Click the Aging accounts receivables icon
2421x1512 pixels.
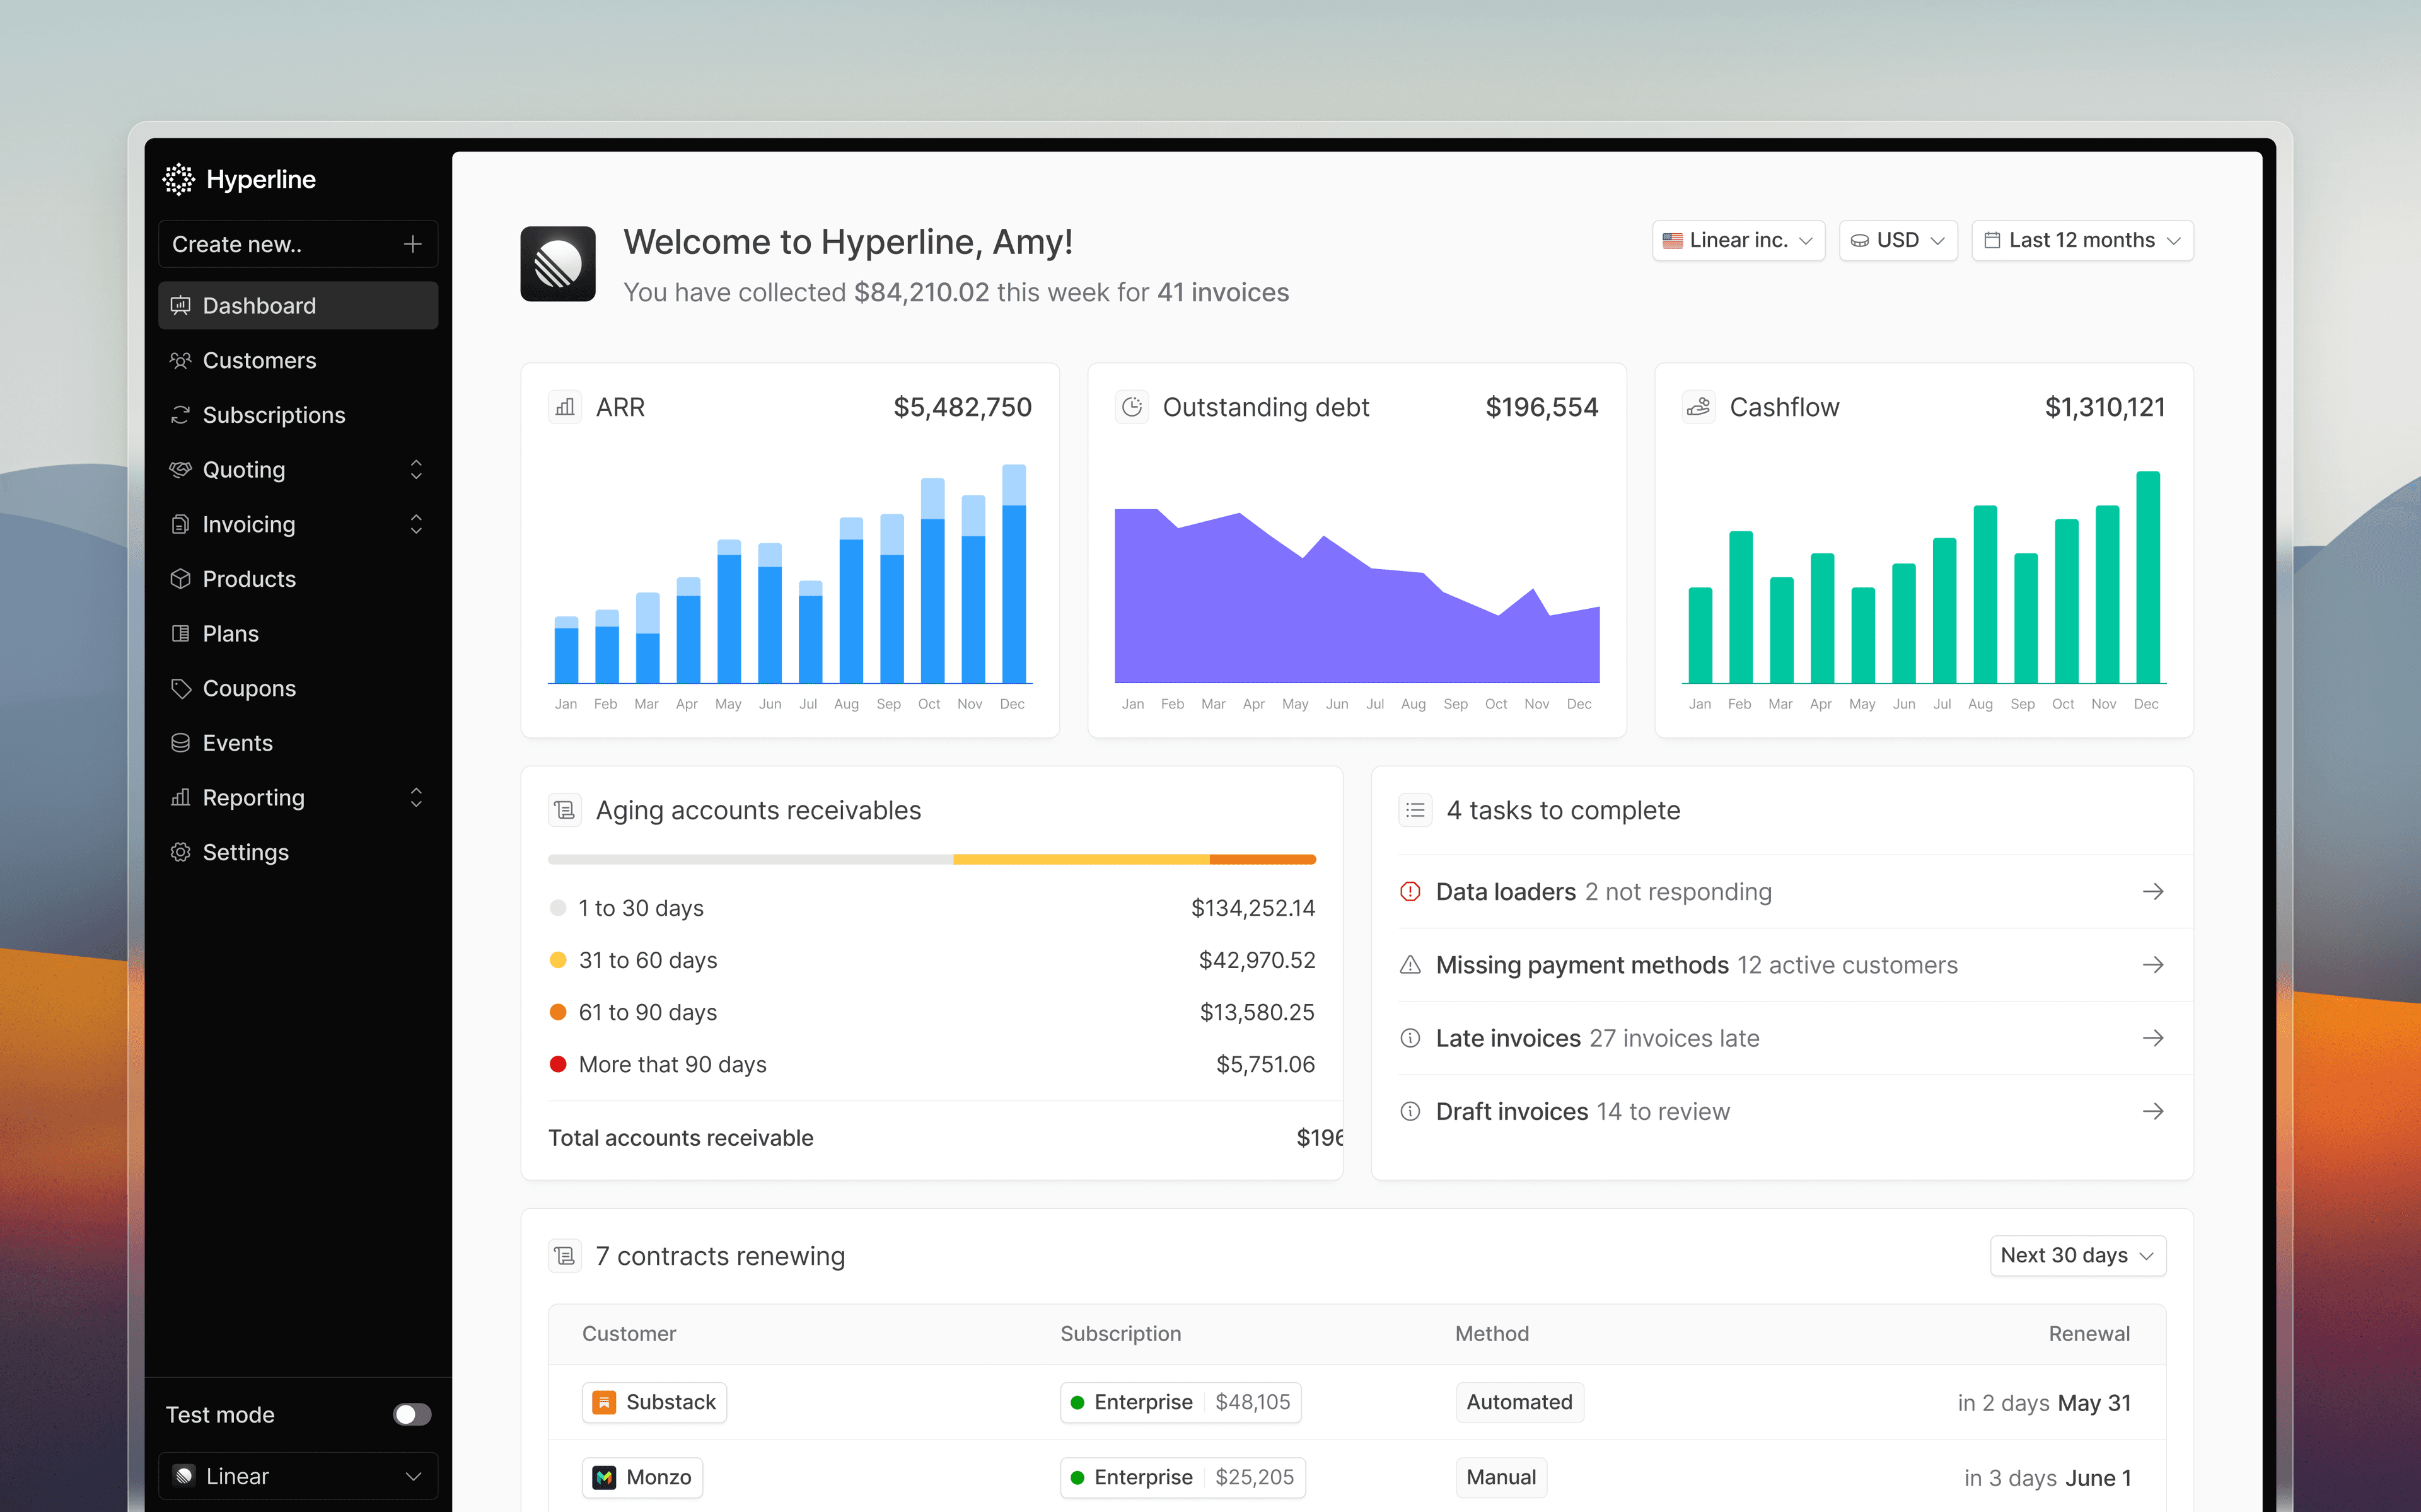point(565,810)
